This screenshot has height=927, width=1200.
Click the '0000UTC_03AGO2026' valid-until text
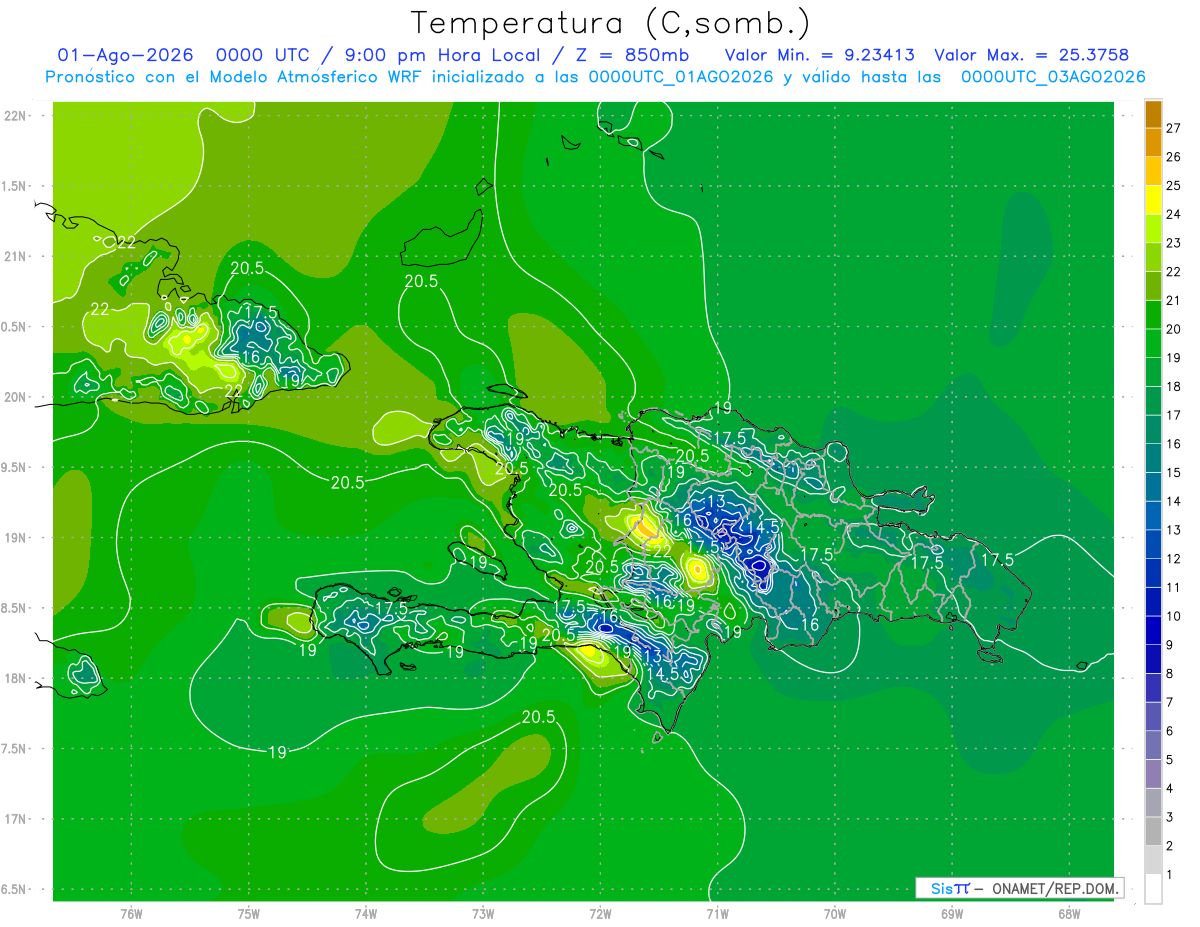click(x=1053, y=77)
